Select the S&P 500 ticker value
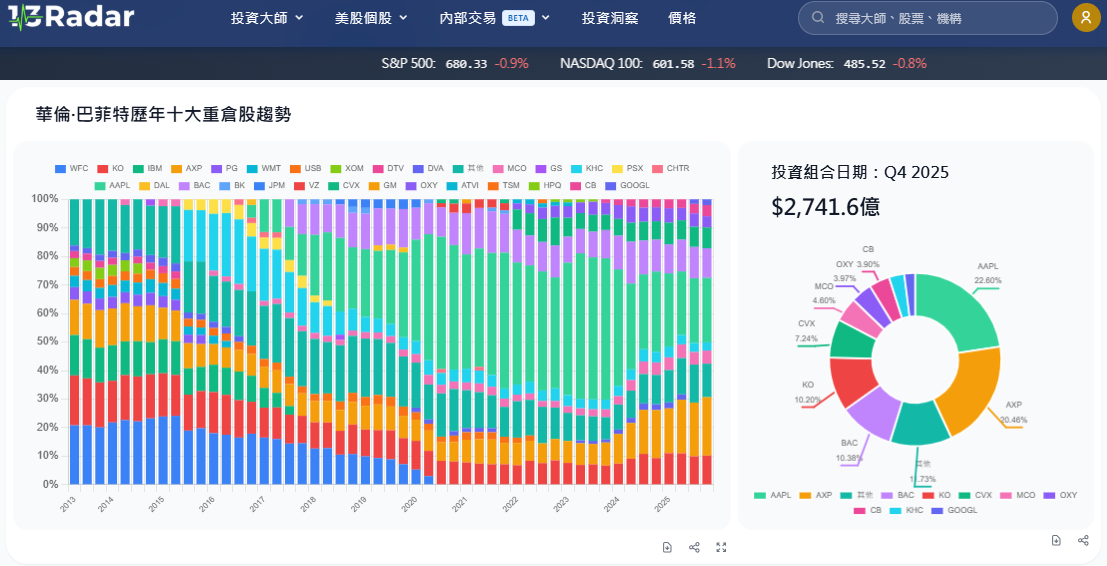Screen dimensions: 1107x566 466,64
